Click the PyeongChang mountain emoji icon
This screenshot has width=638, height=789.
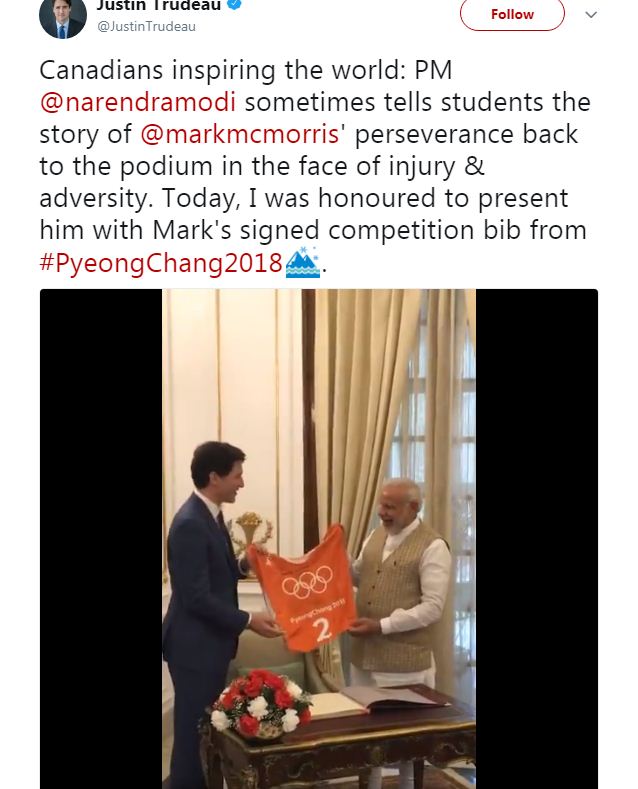302,262
